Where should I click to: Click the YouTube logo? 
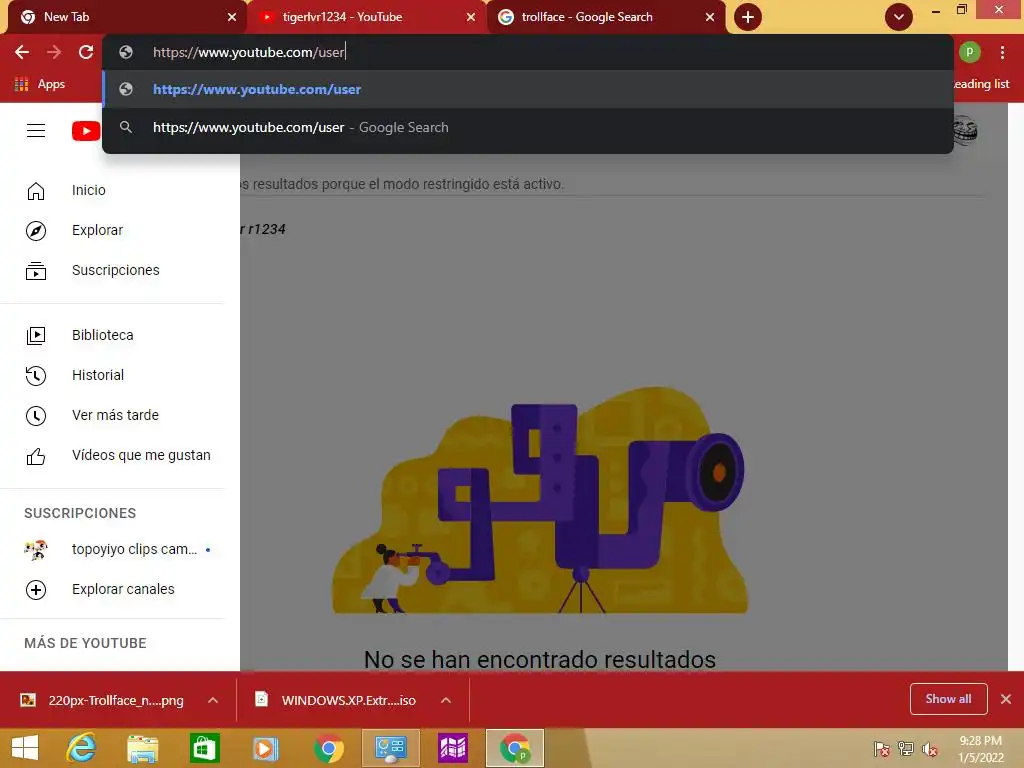pos(86,131)
